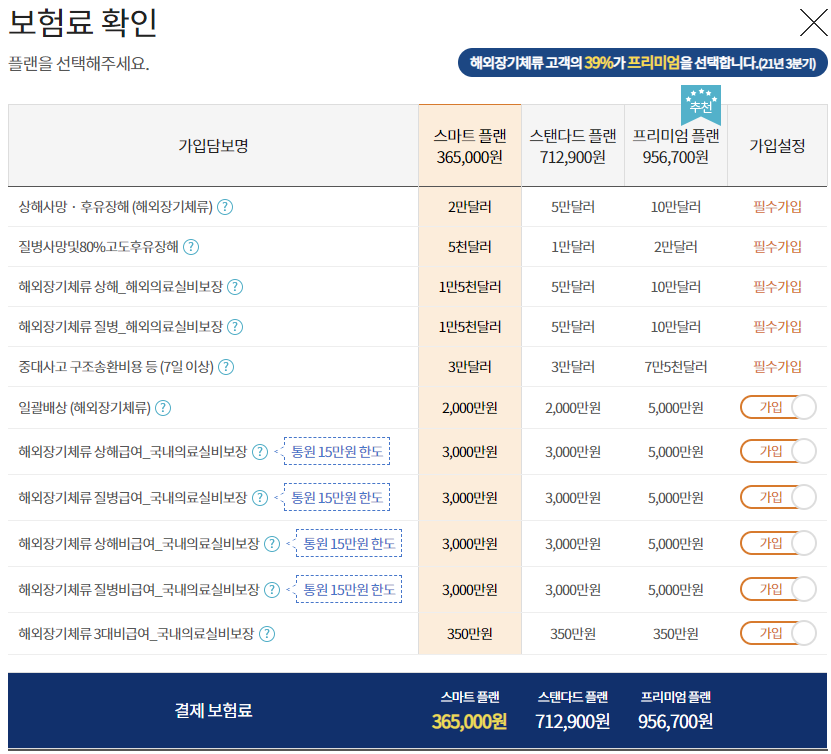Toggle 가입 switch for 3대비급여 국내의료실비
Image resolution: width=831 pixels, height=754 pixels.
[x=778, y=633]
